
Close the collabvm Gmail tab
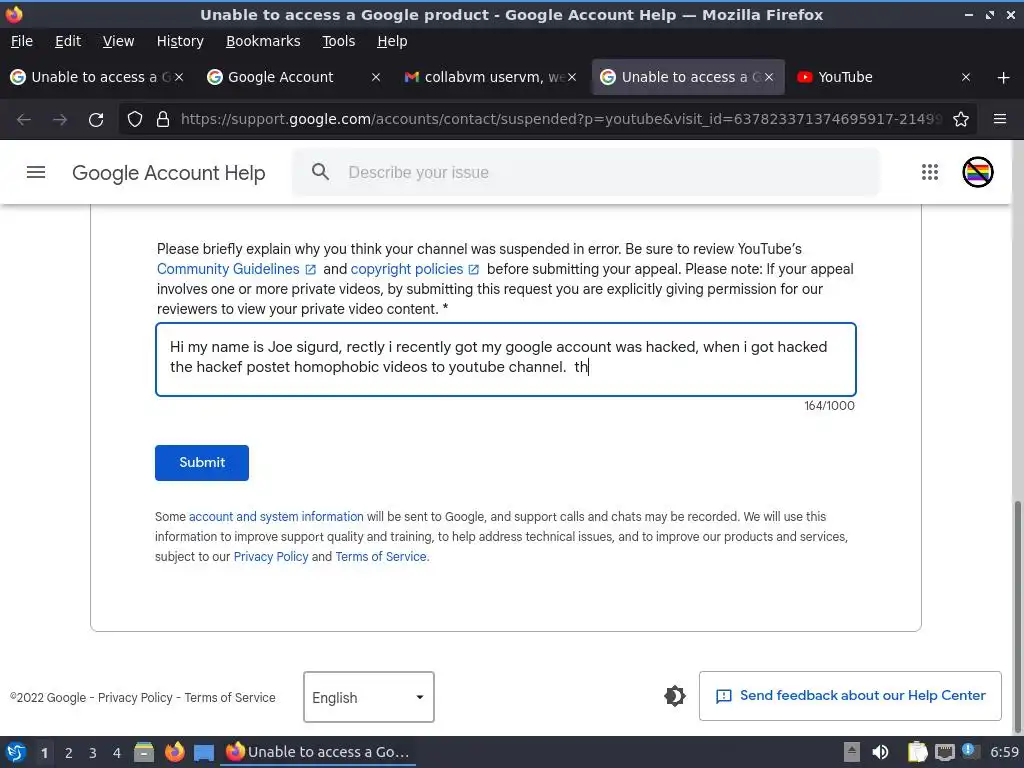[571, 78]
